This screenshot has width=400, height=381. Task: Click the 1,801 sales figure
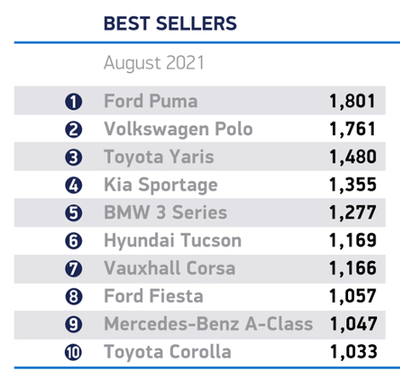[x=353, y=101]
